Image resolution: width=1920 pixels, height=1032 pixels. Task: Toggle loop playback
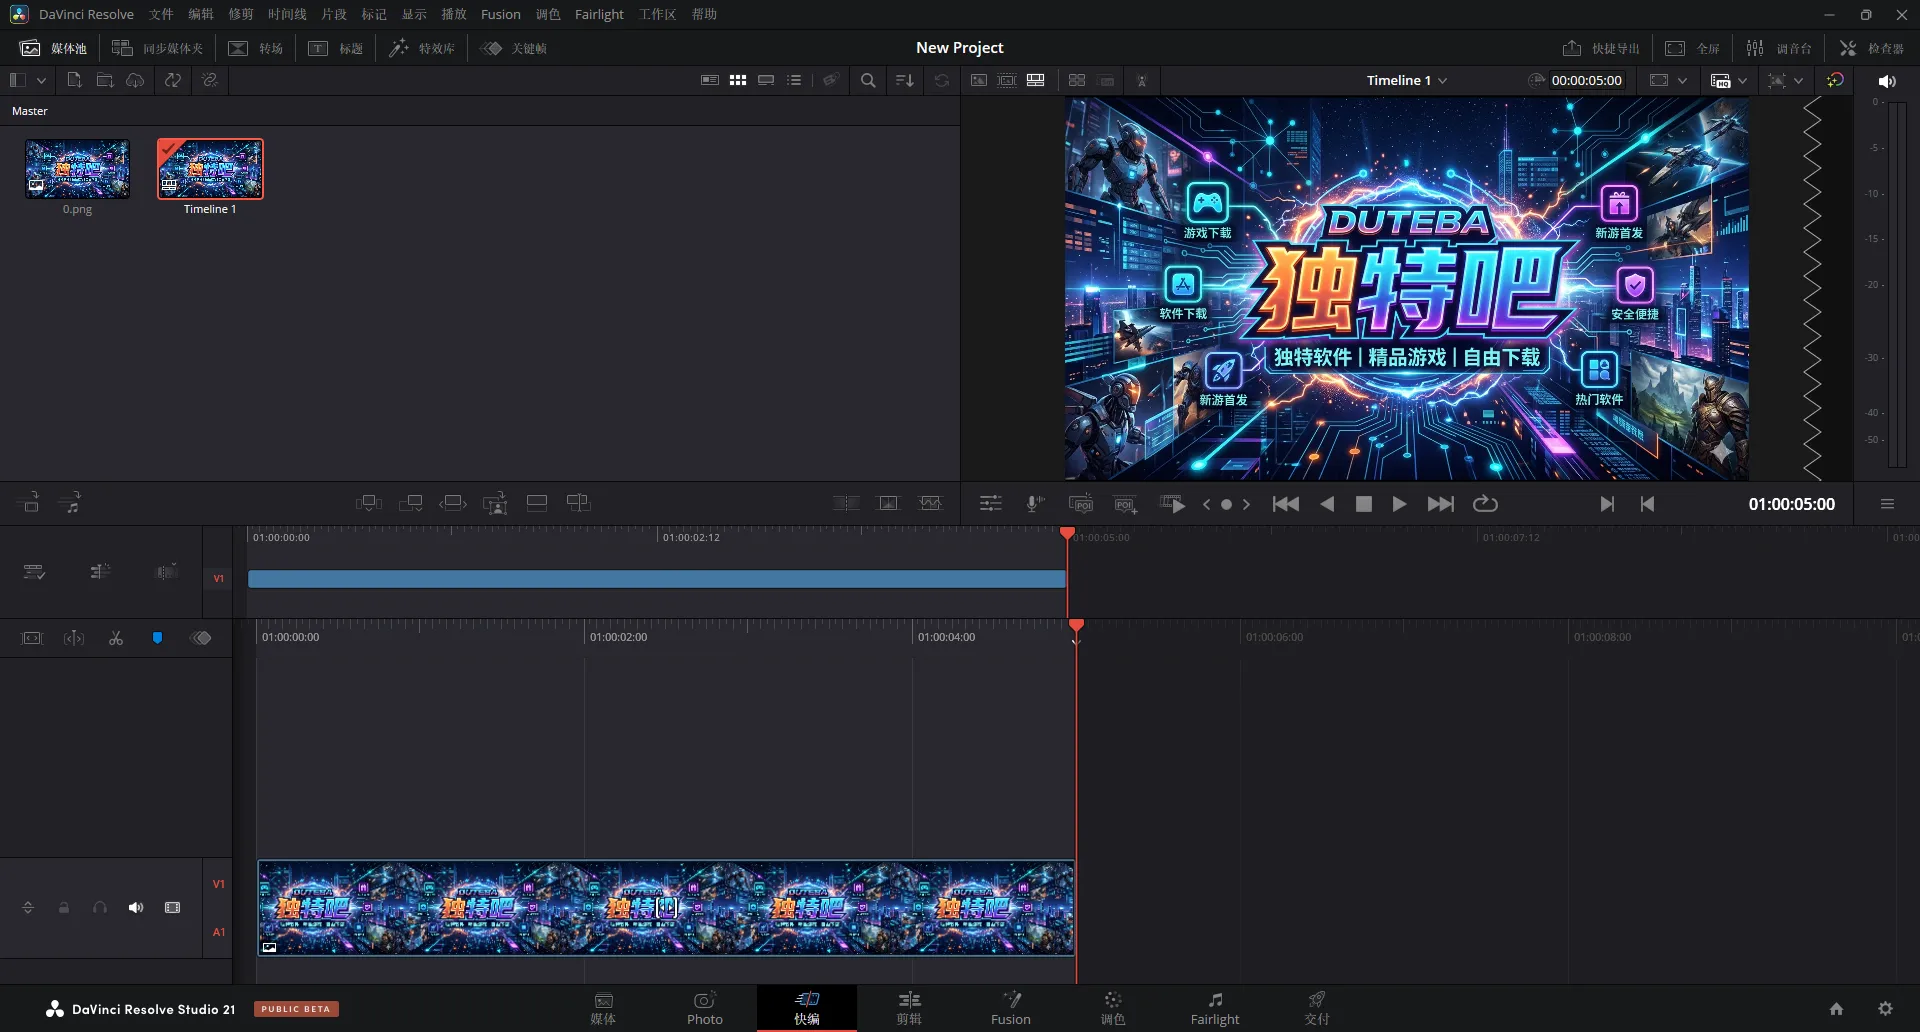(x=1485, y=504)
